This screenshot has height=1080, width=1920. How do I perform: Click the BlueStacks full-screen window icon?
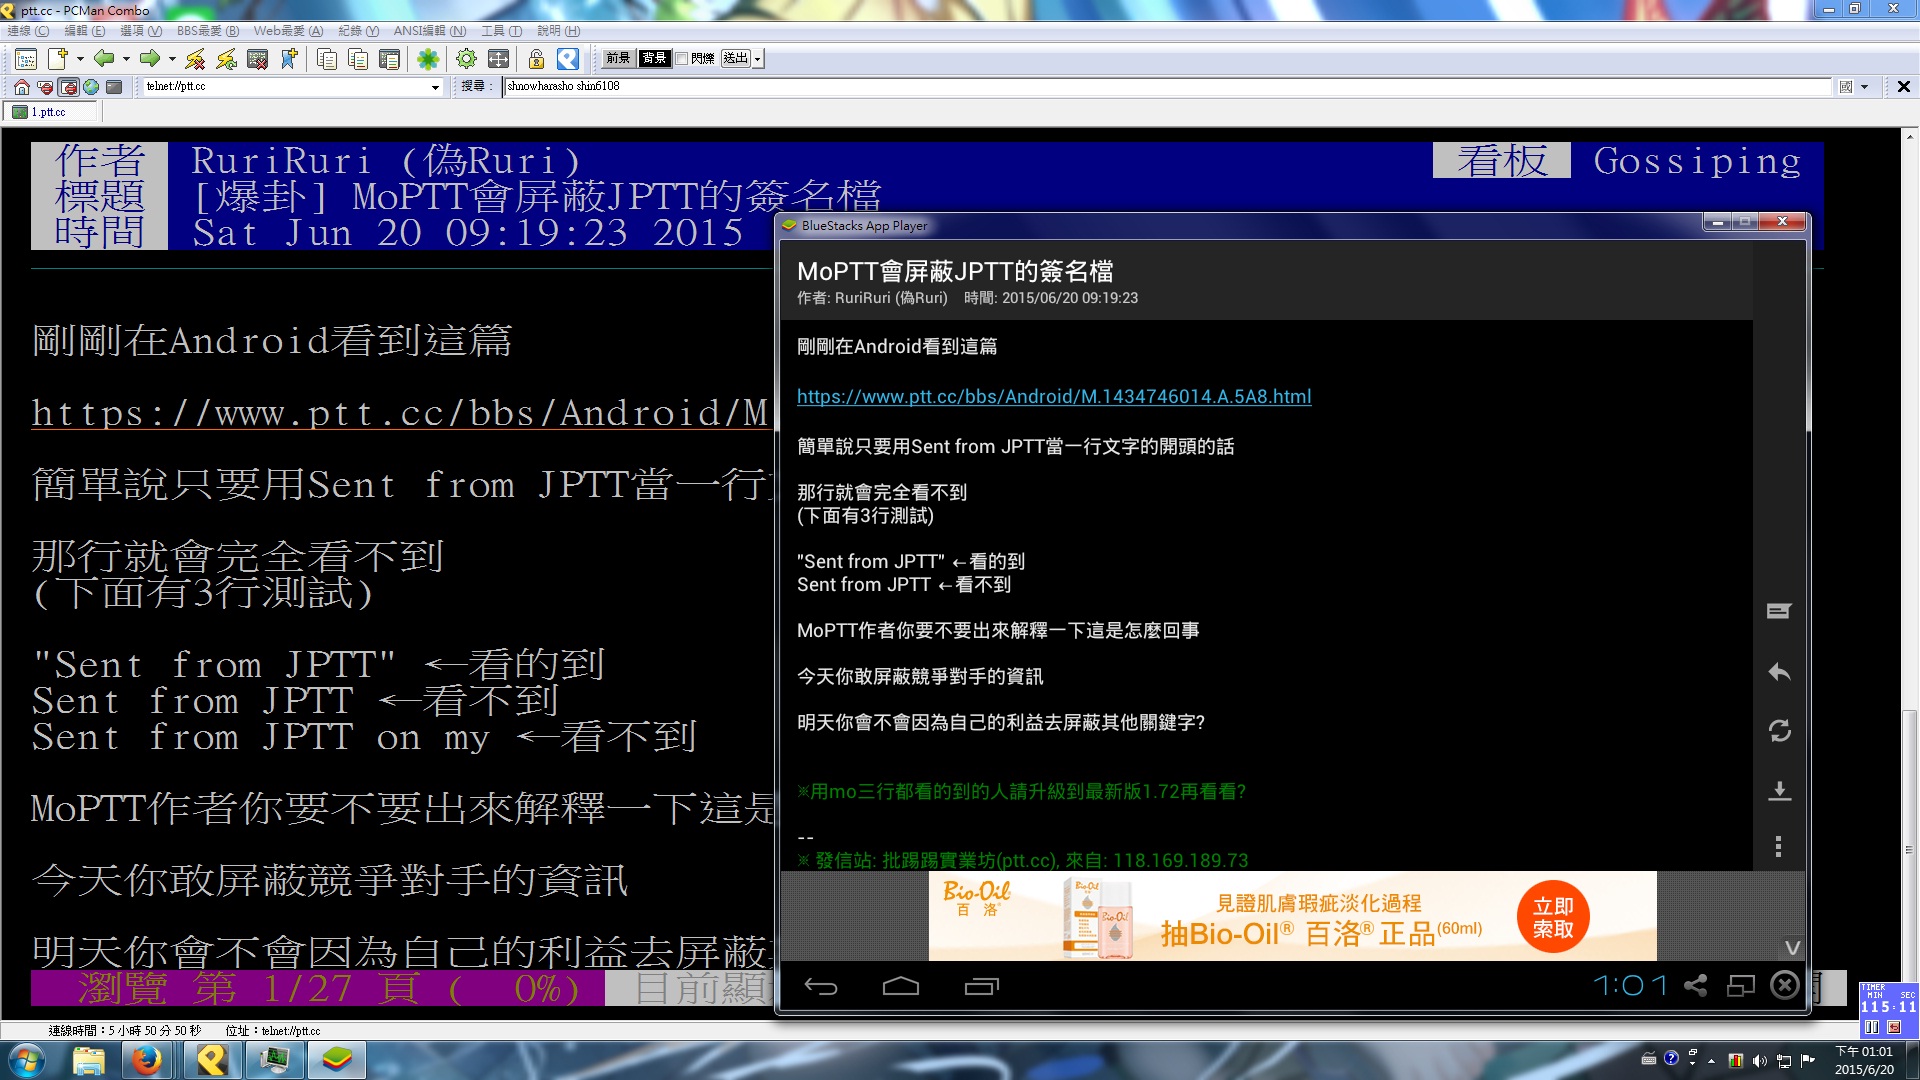(x=1741, y=986)
